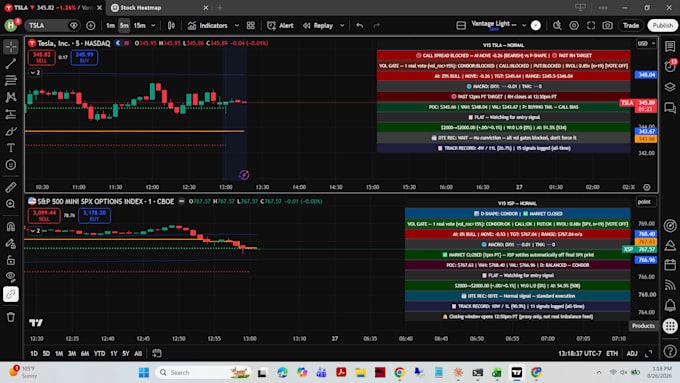The height and width of the screenshot is (383, 680).
Task: Open the object tree layers panel
Action: (x=670, y=87)
